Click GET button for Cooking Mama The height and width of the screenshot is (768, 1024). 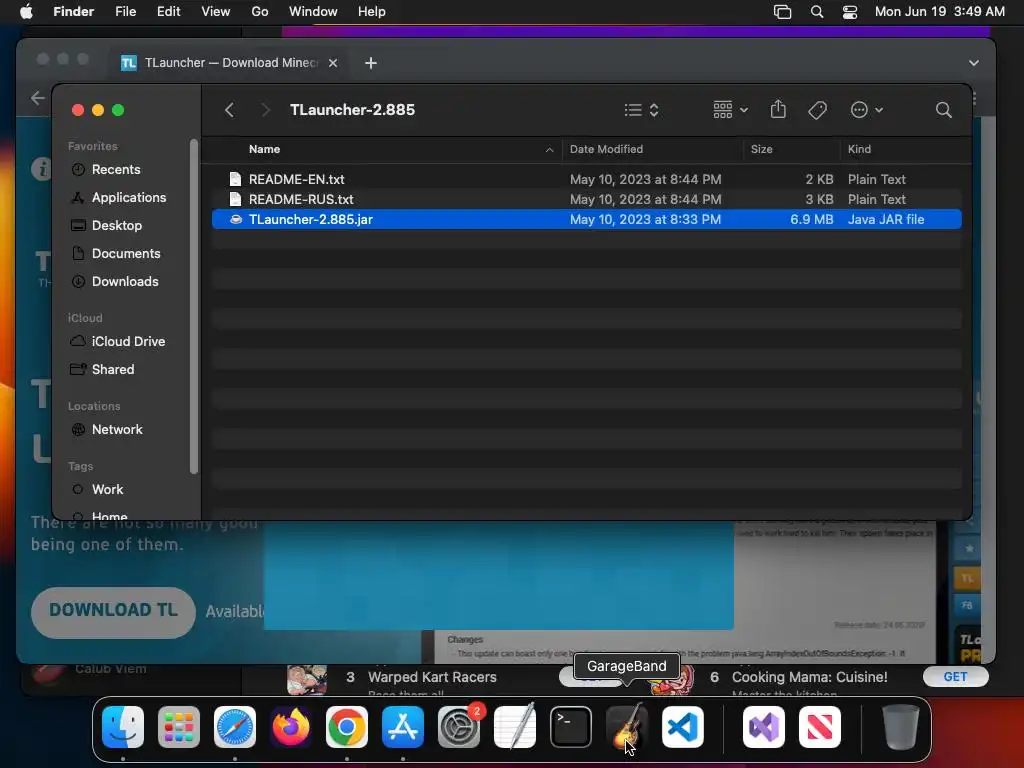point(955,677)
